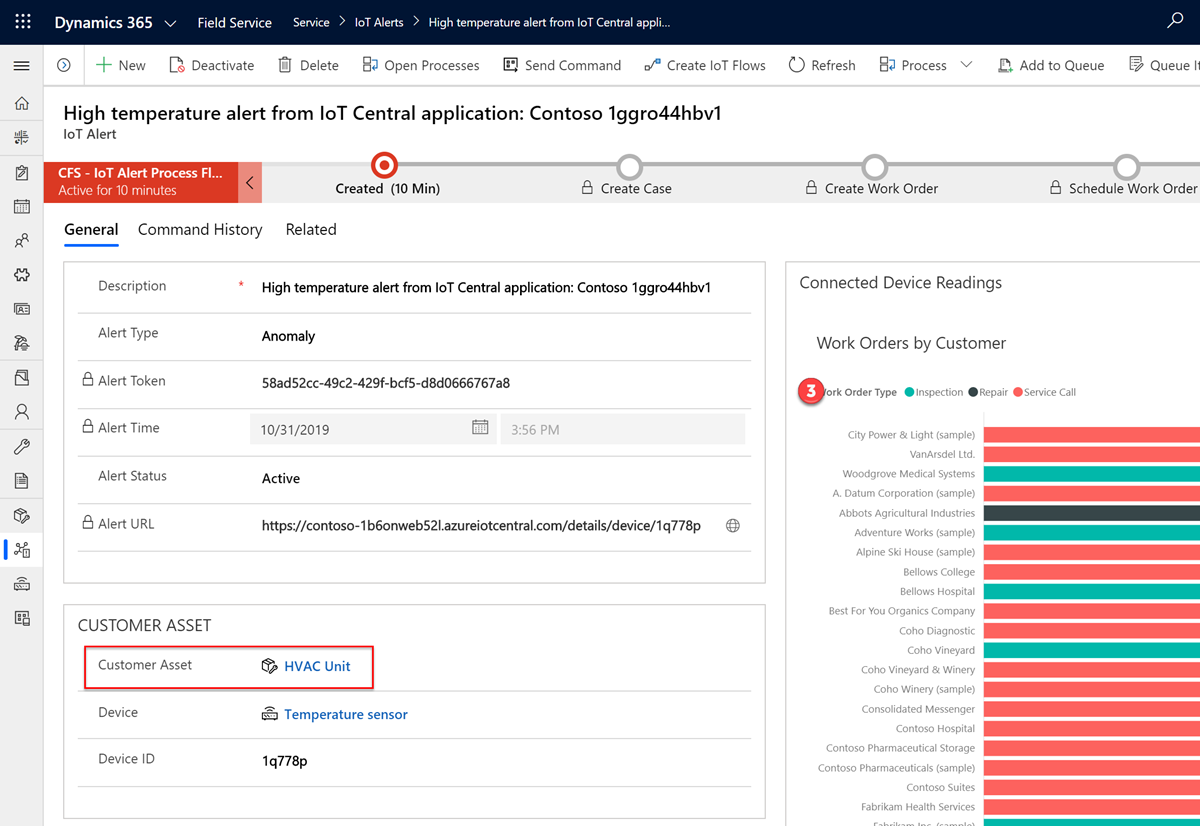Click Send Command
Screen dimensions: 1200x826
pos(562,65)
